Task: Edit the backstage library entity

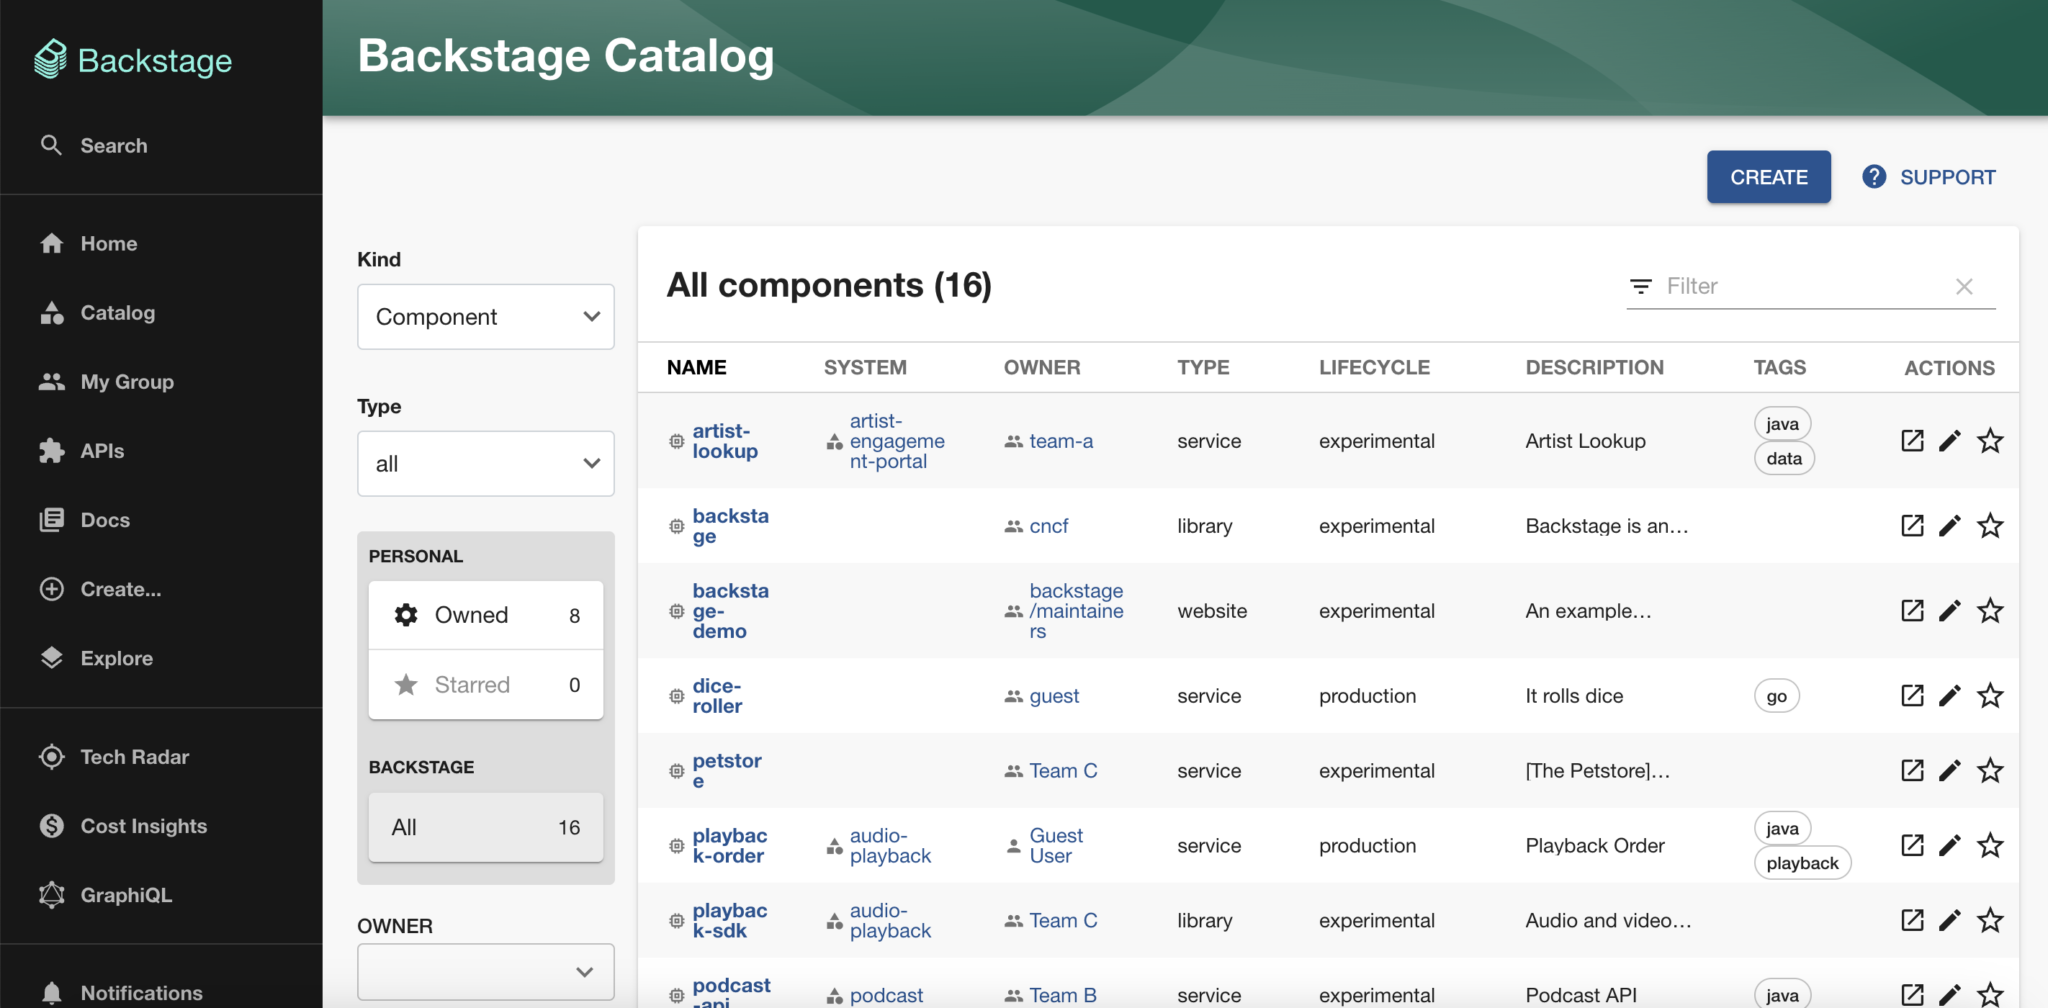Action: [1950, 526]
